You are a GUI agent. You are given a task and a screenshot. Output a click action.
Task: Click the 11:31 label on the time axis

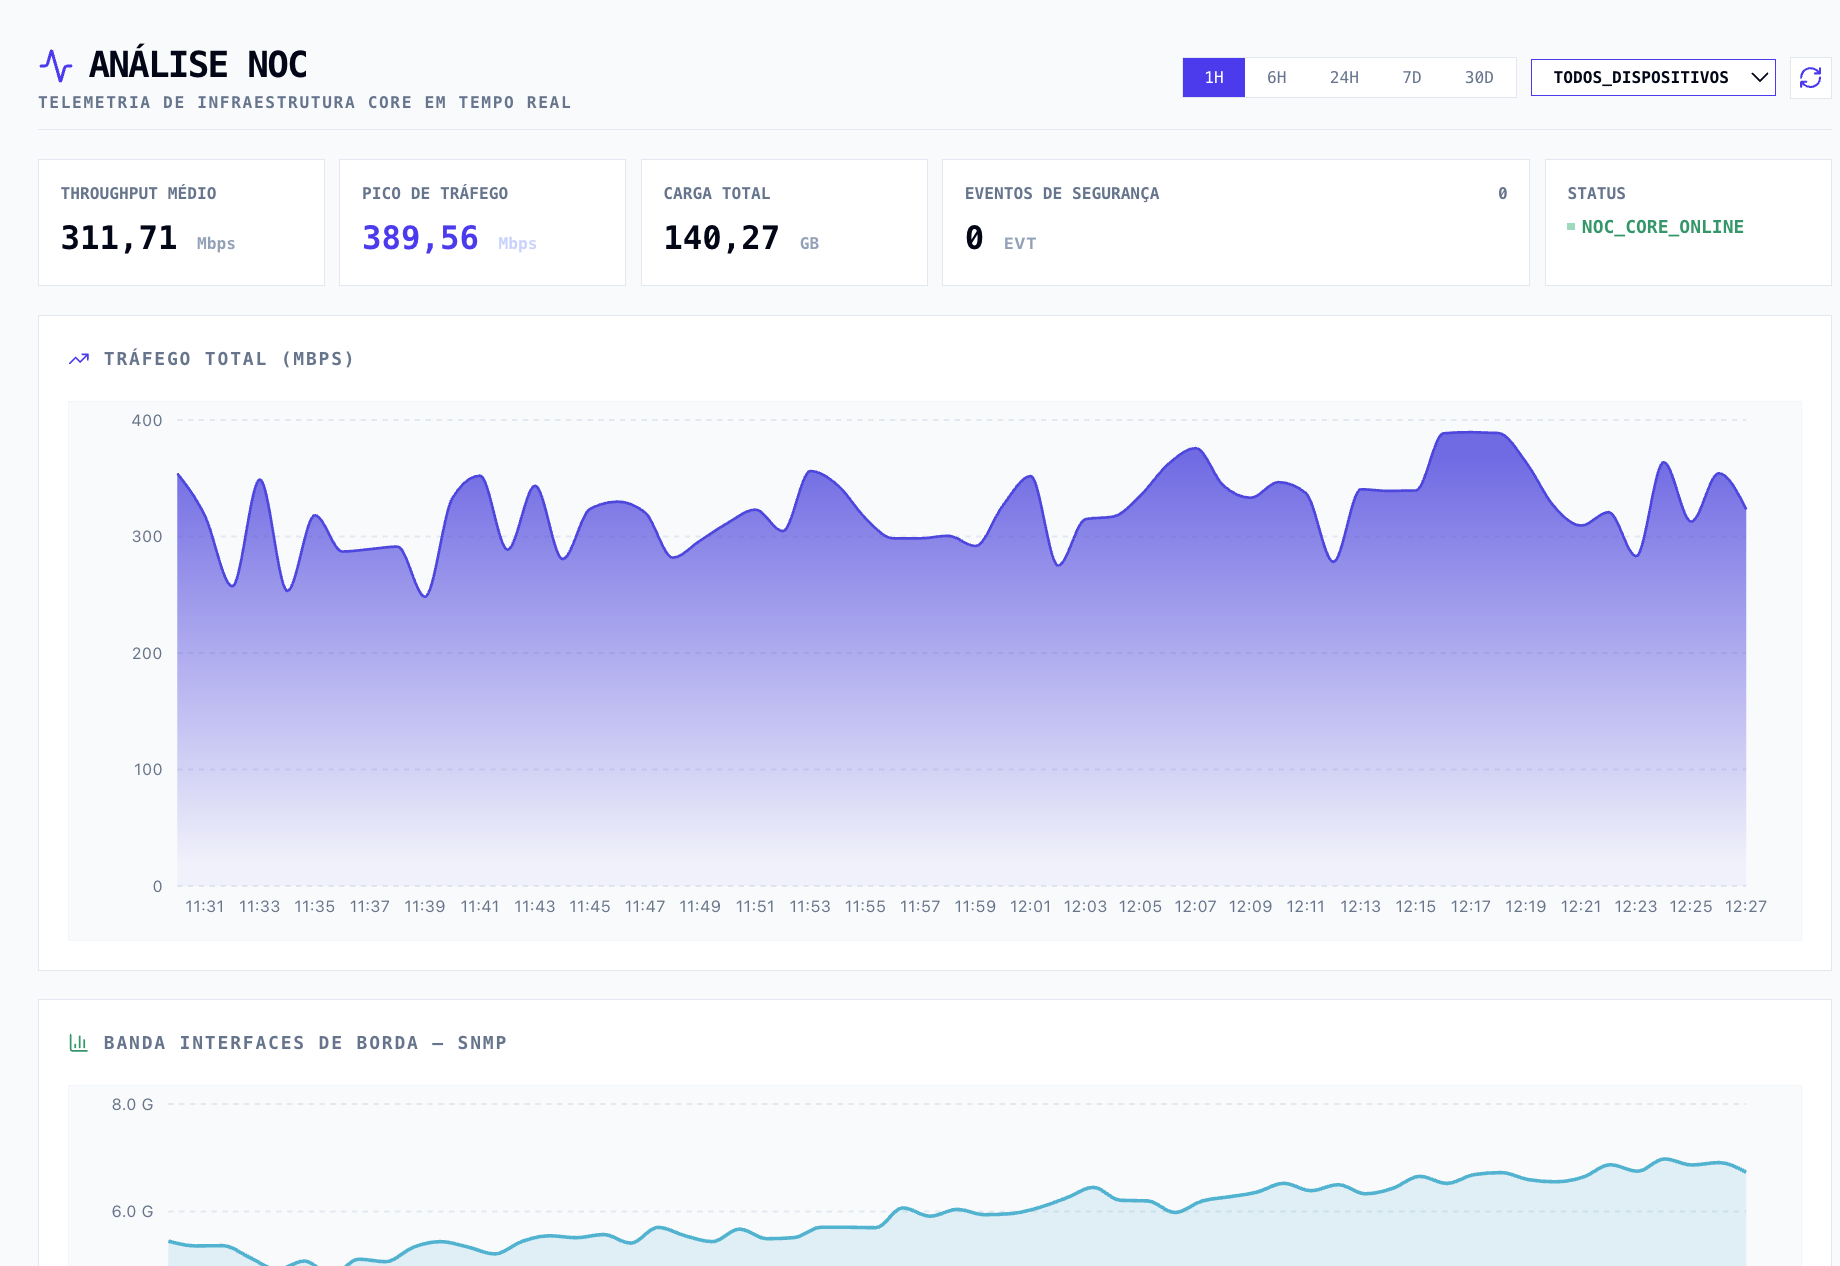[x=205, y=906]
